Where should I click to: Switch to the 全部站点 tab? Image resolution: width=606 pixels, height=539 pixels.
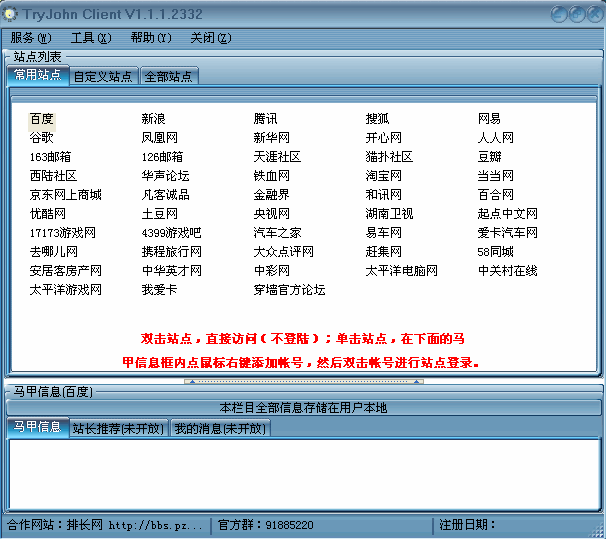click(169, 76)
